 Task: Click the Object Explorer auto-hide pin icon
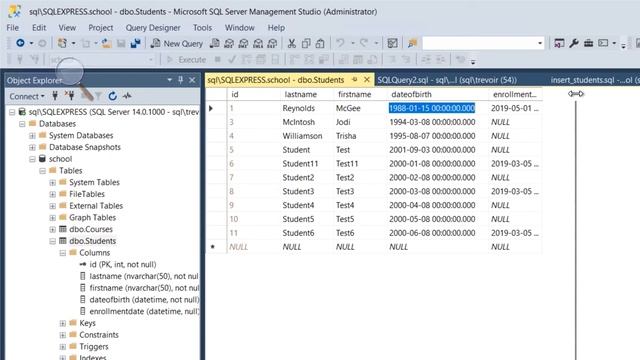click(x=180, y=80)
